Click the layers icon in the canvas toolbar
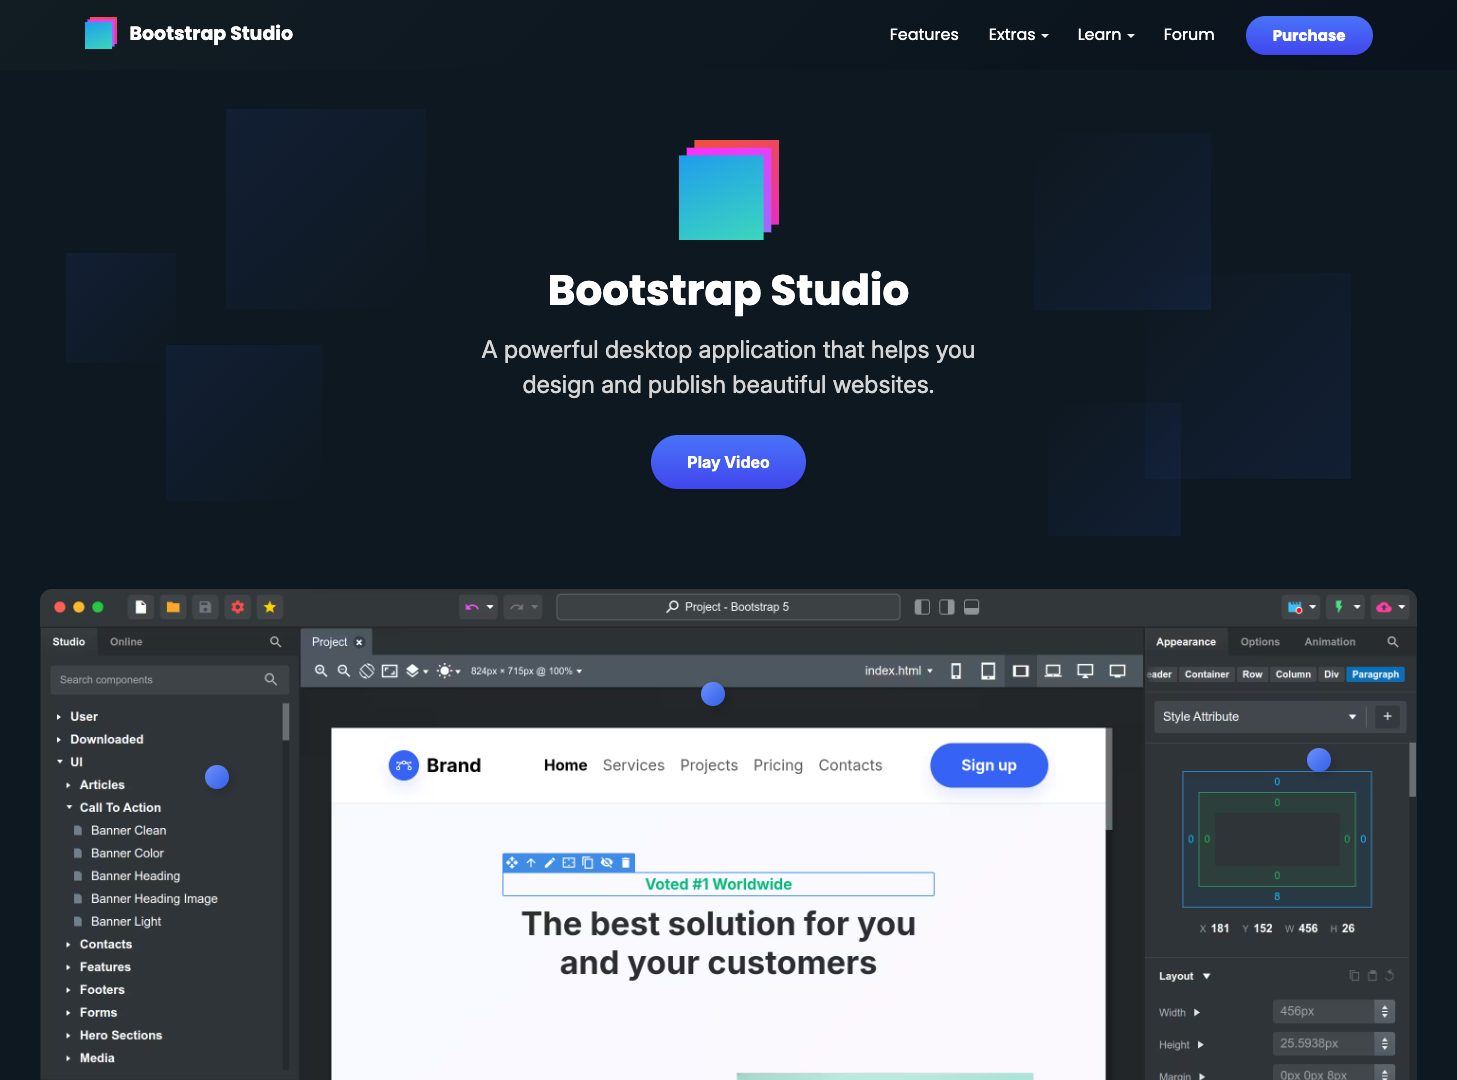1457x1080 pixels. (414, 671)
